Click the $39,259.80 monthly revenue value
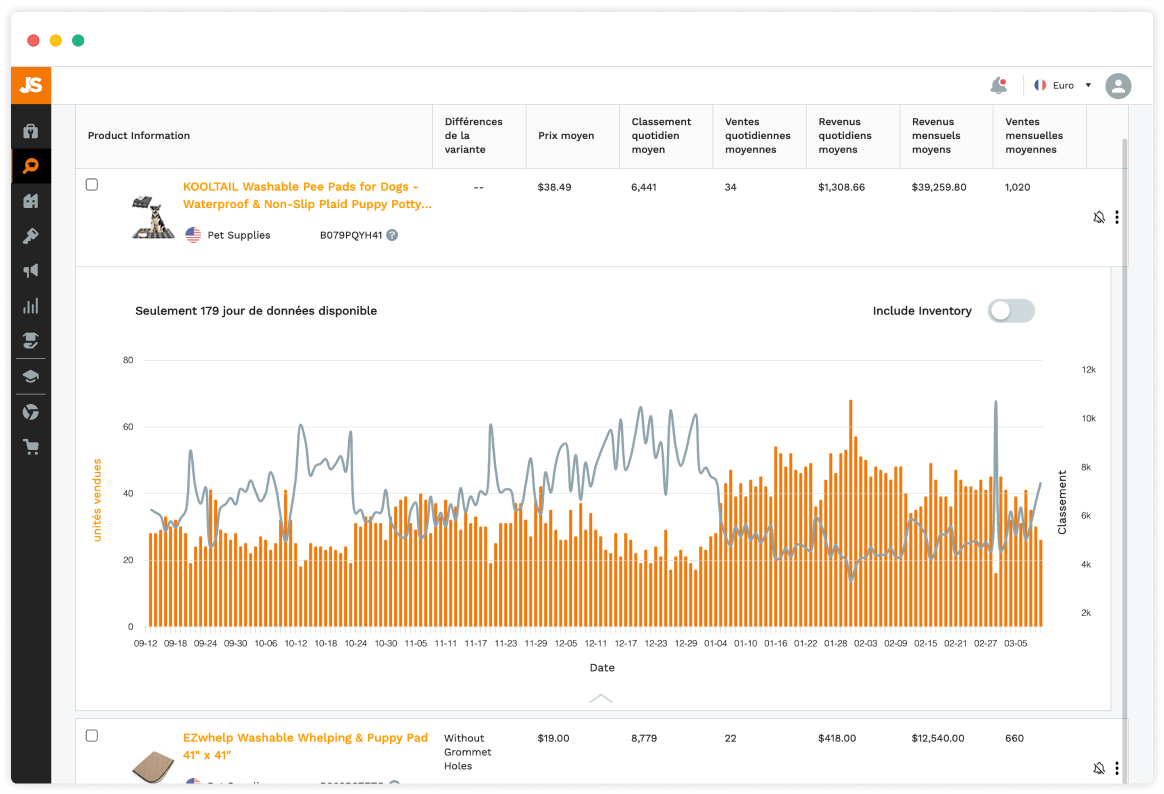This screenshot has height=794, width=1164. tap(938, 187)
